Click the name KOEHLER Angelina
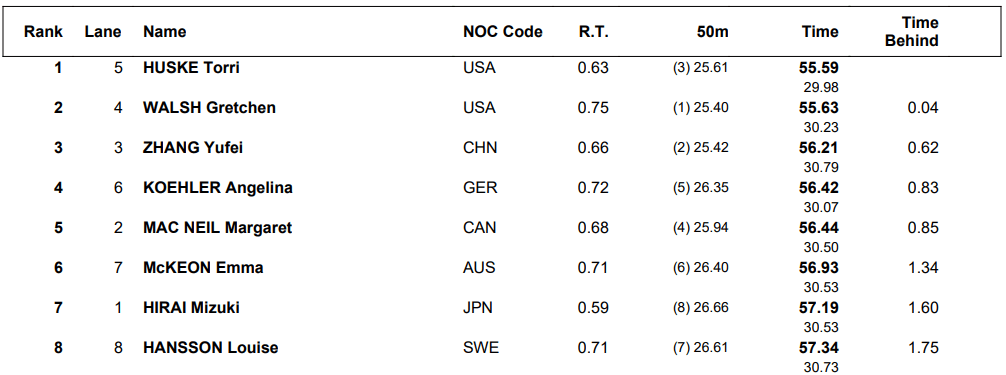The height and width of the screenshot is (375, 1006). click(217, 188)
